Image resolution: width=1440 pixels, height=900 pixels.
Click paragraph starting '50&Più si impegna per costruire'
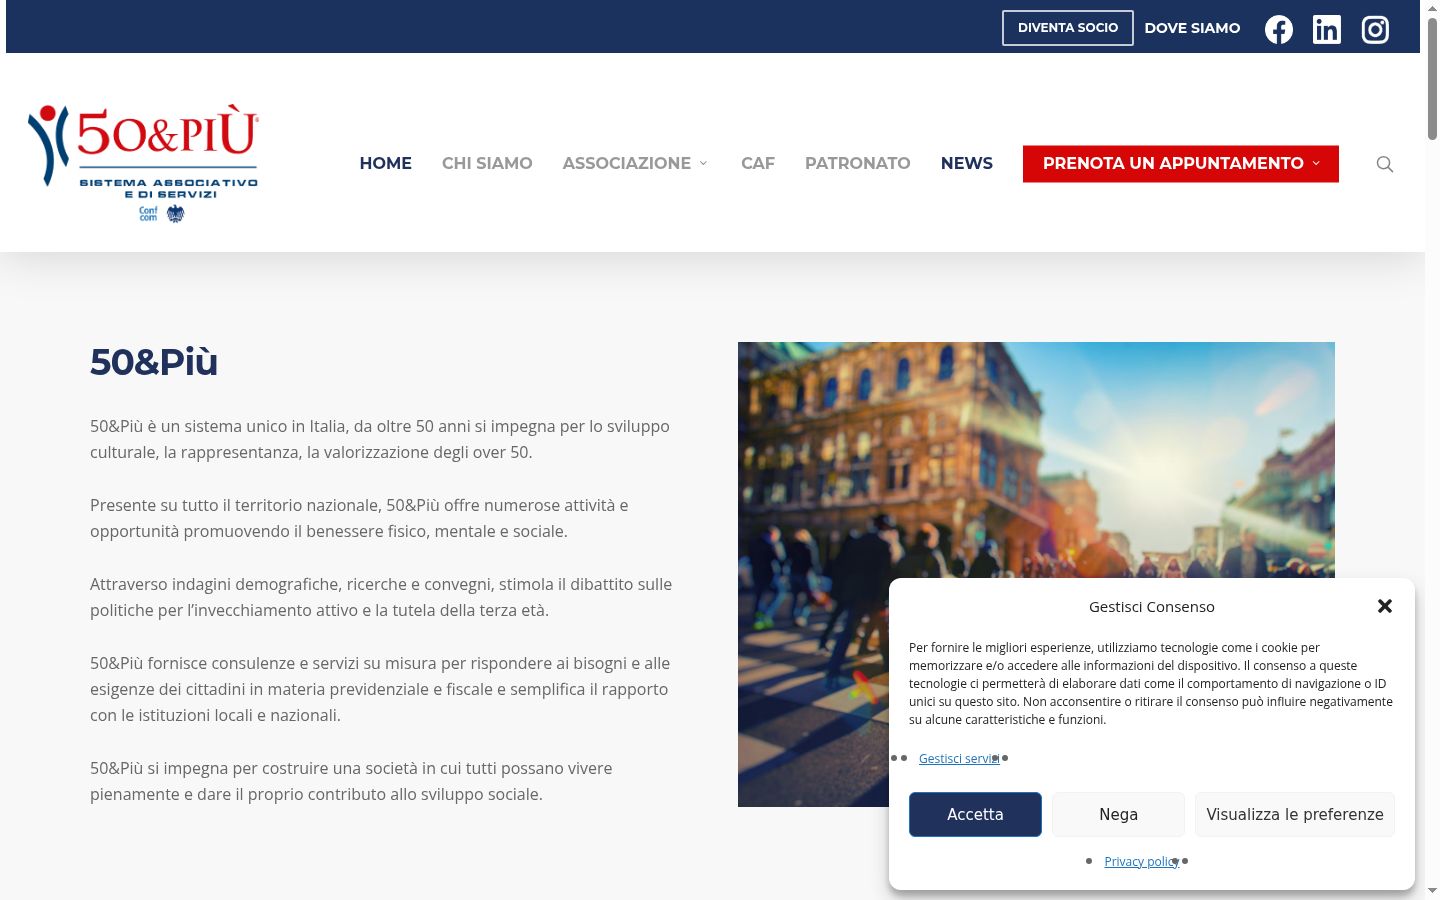pos(351,781)
